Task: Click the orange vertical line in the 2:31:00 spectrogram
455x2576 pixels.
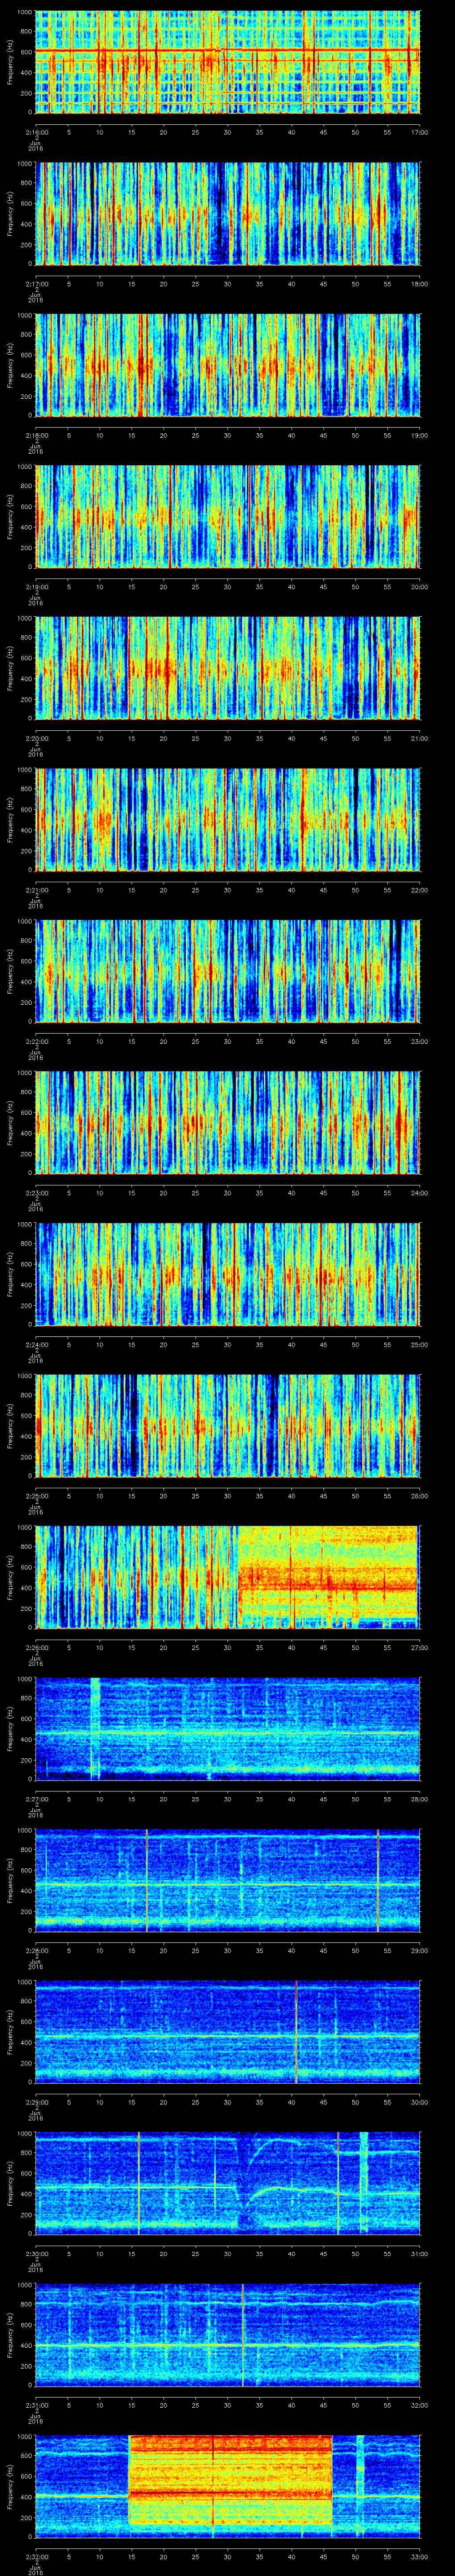Action: 242,2335
